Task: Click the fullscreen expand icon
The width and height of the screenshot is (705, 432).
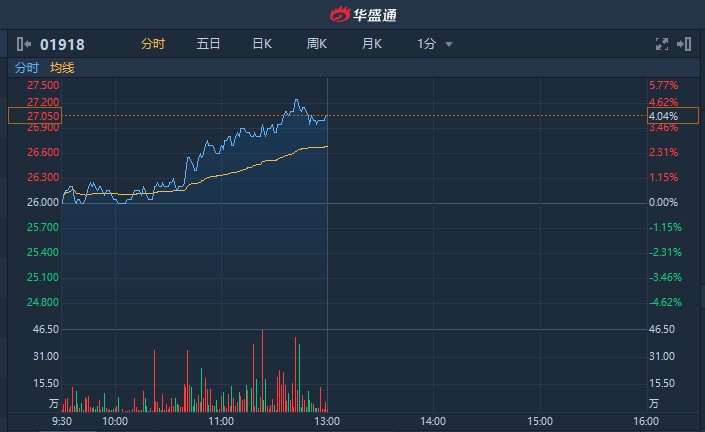Action: [661, 44]
